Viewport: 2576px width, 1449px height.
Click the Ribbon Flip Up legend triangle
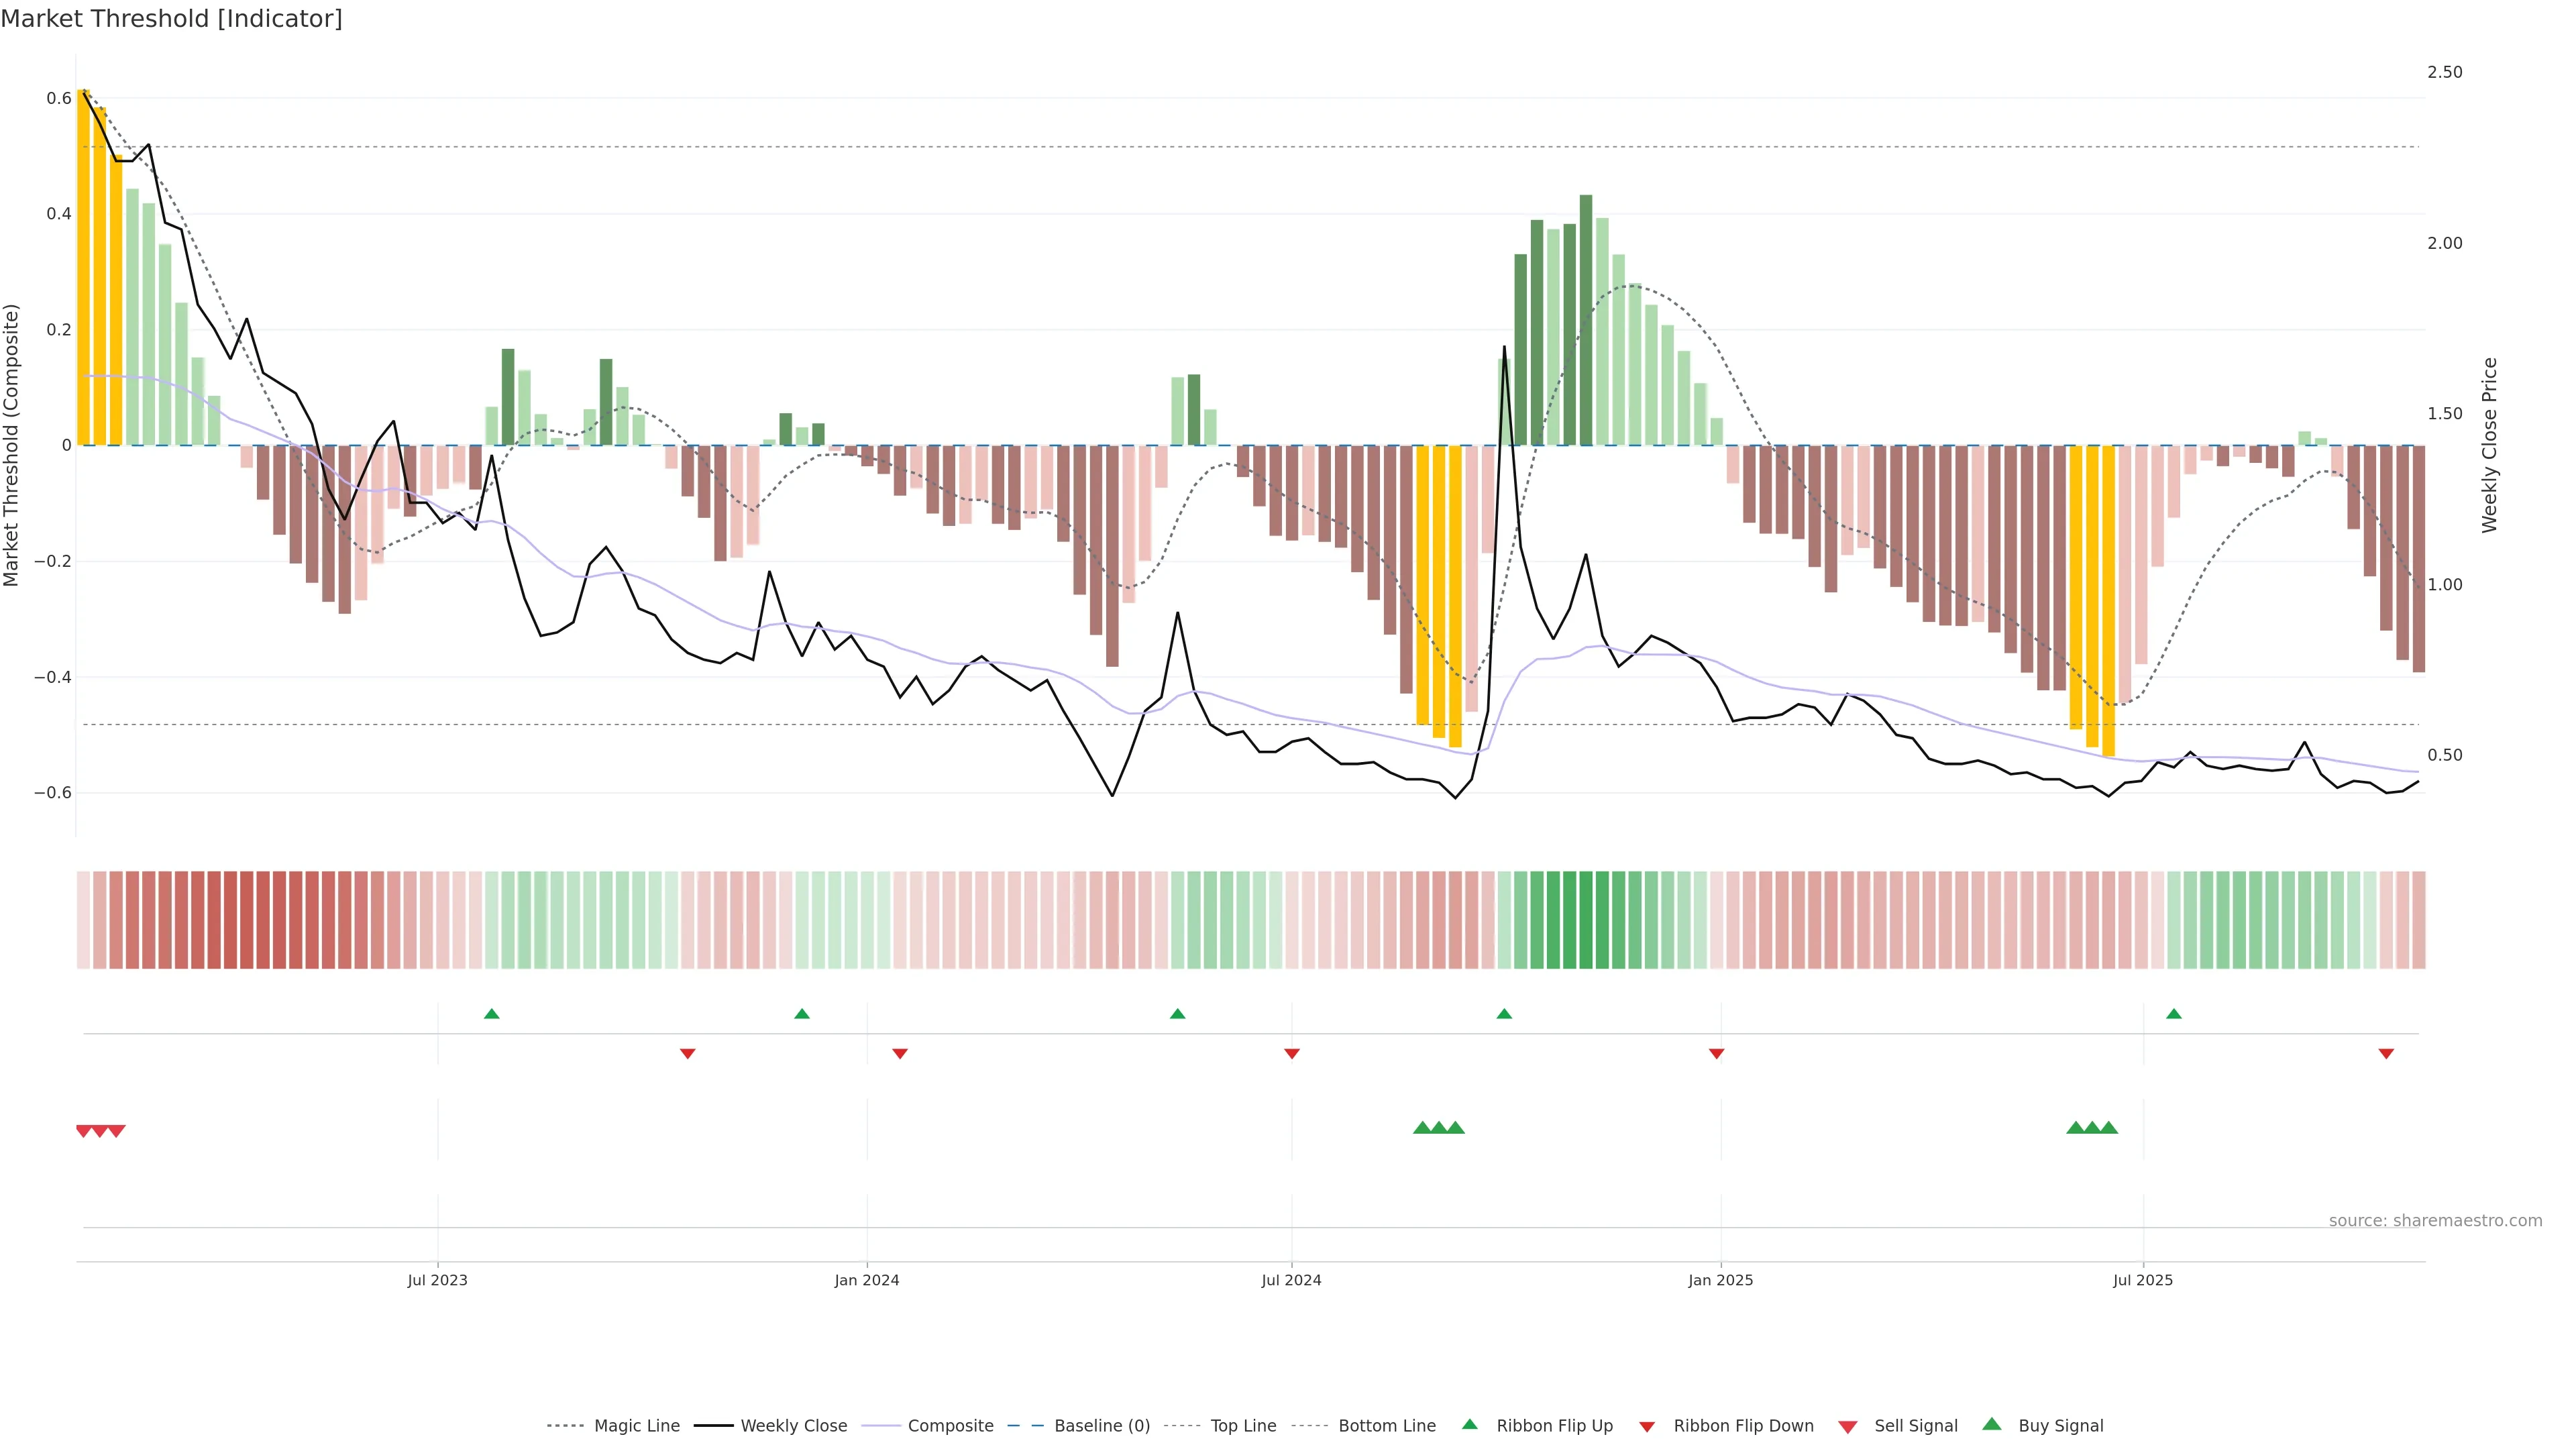1469,1424
